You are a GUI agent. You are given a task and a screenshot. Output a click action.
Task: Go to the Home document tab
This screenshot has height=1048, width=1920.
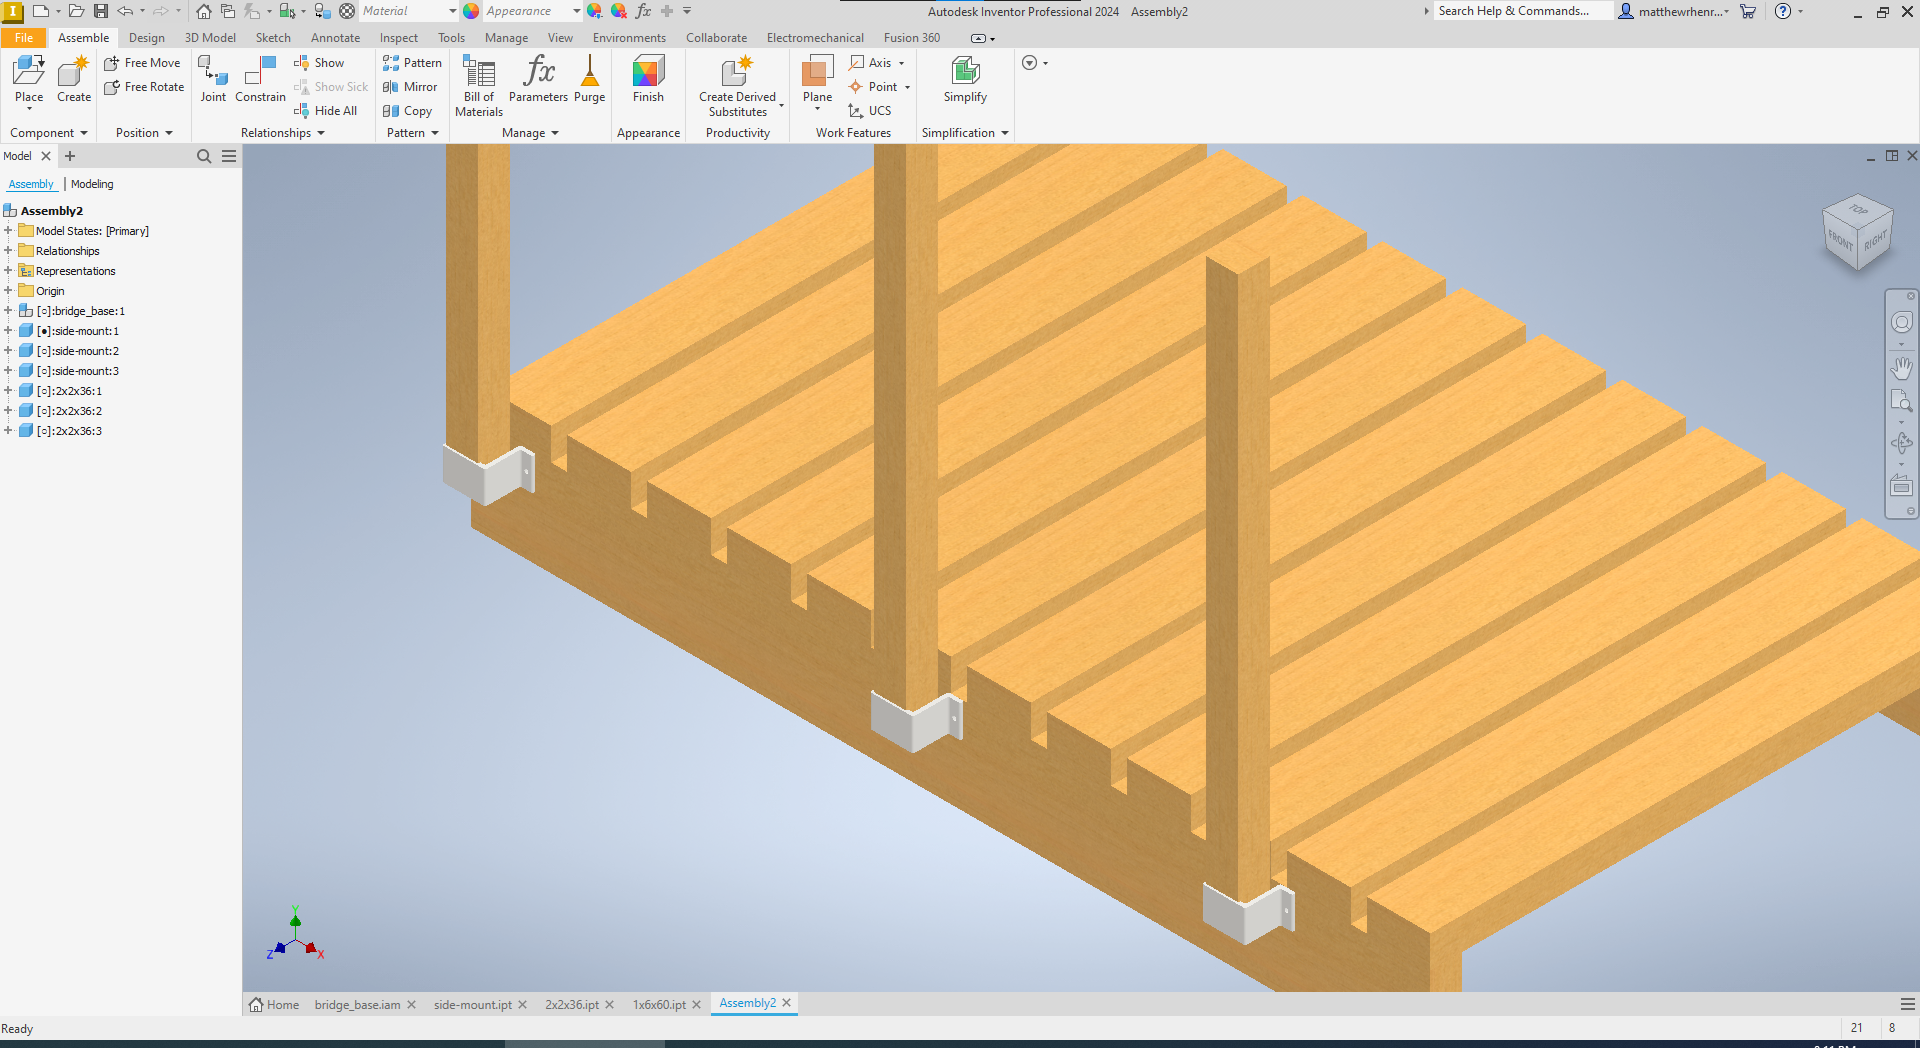pos(274,1005)
